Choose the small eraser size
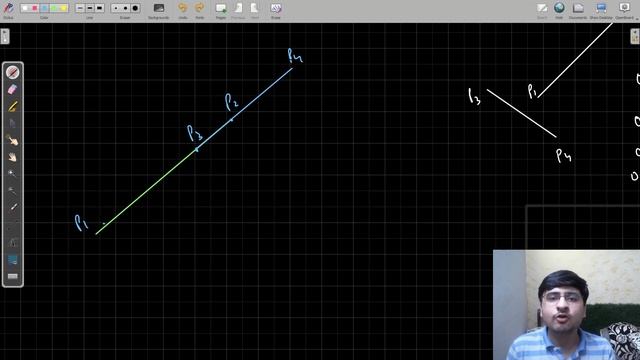 [x=116, y=8]
